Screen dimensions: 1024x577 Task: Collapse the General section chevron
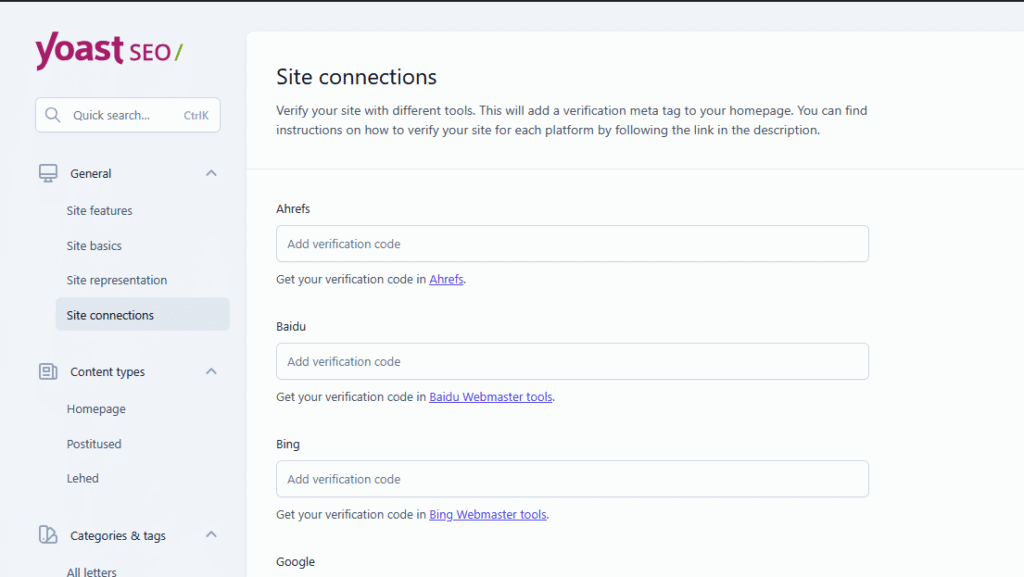[211, 173]
